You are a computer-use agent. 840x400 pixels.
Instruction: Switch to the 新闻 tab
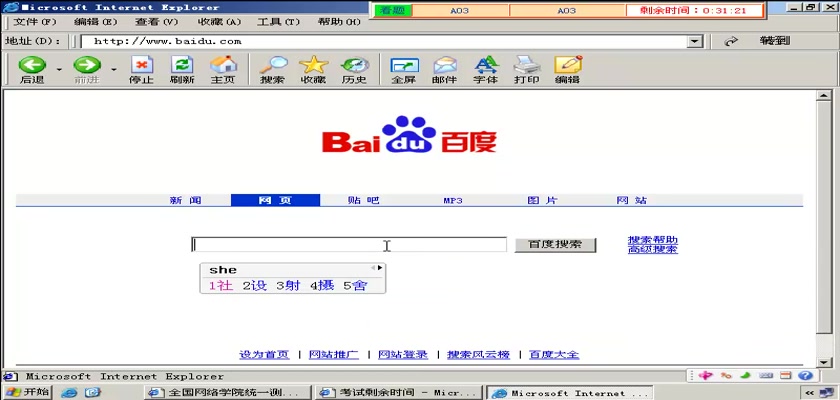tap(186, 200)
